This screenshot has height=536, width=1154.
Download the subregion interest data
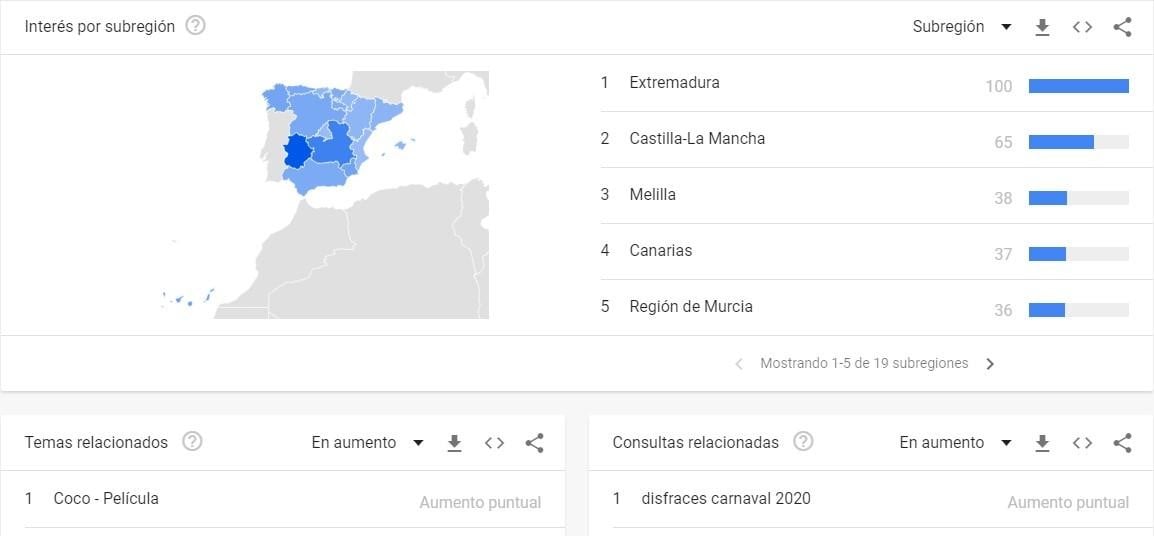1042,27
